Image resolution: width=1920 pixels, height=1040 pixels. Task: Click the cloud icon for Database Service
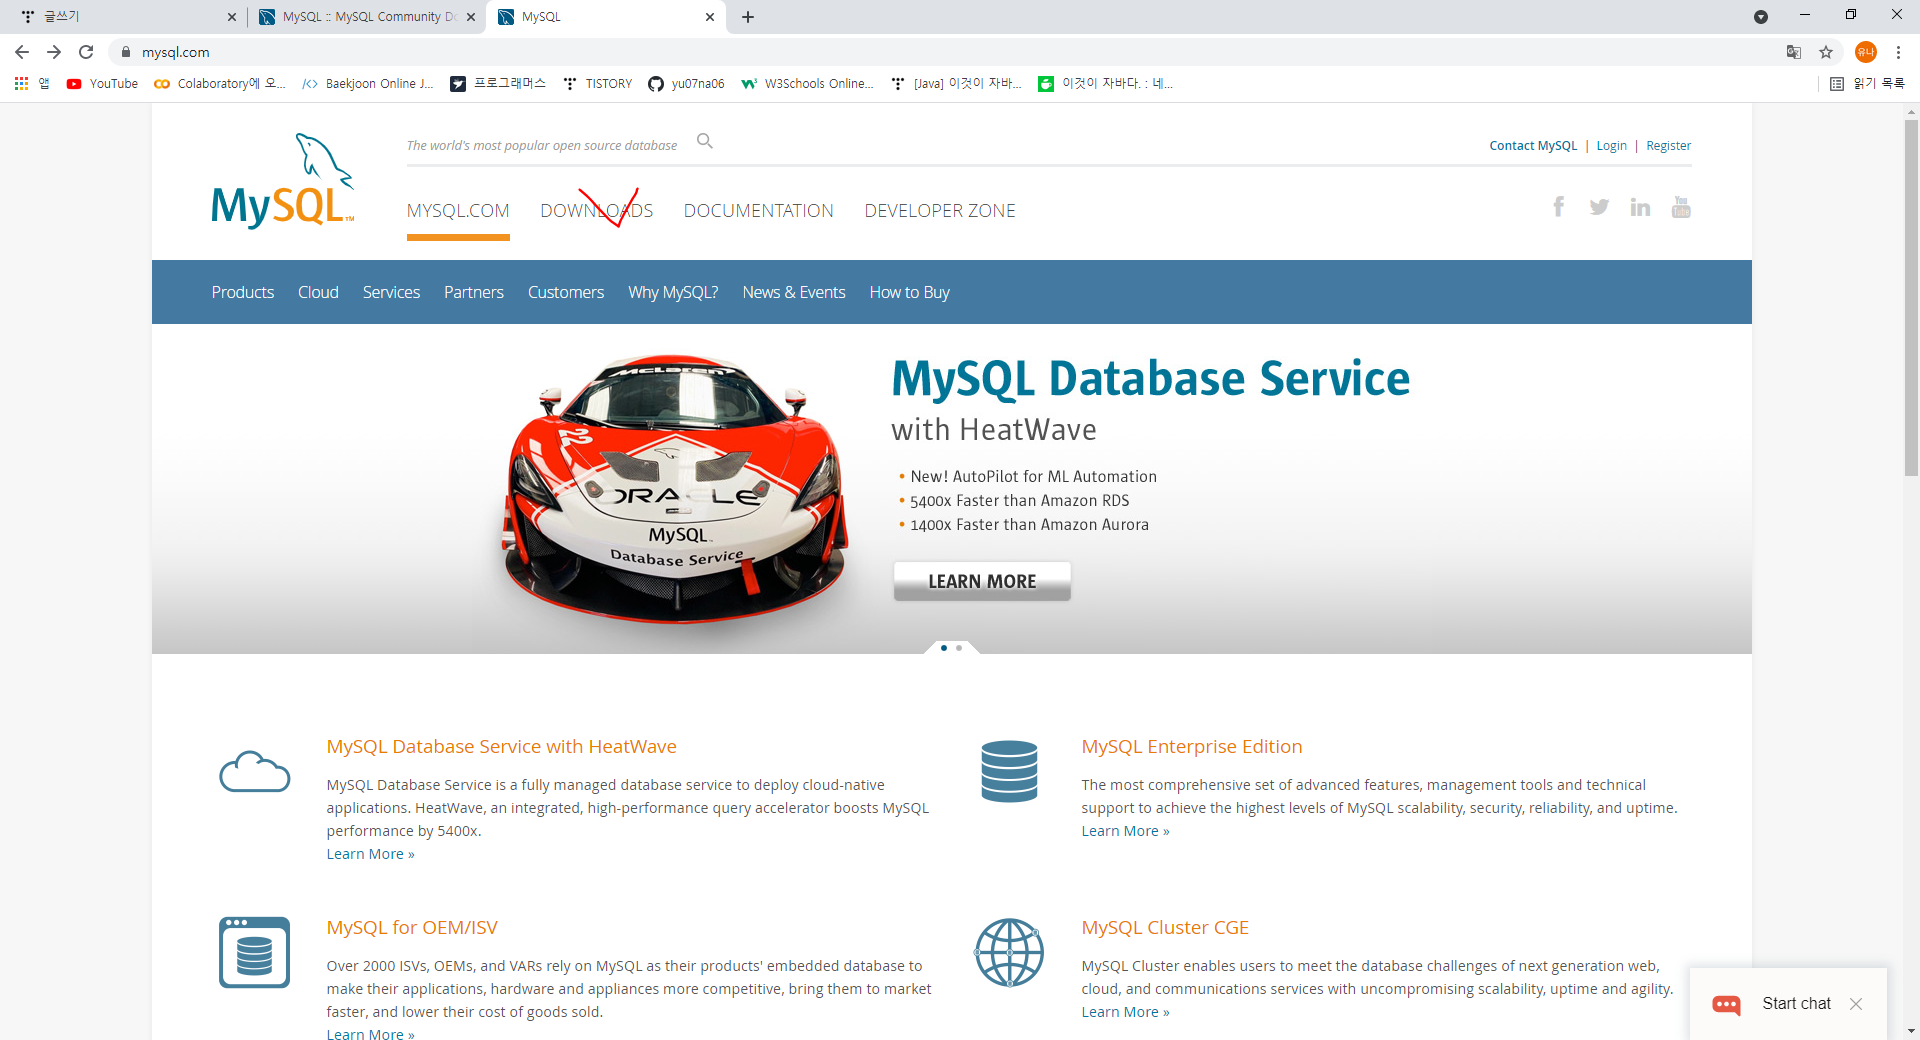coord(255,771)
